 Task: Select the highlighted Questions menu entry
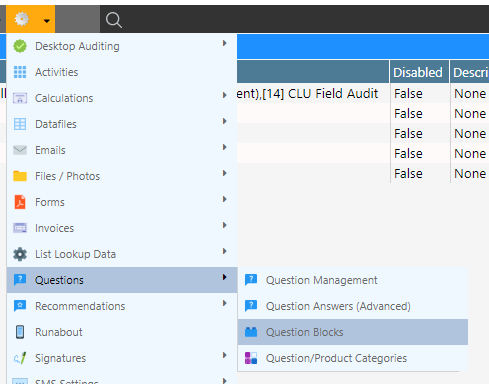coord(122,280)
